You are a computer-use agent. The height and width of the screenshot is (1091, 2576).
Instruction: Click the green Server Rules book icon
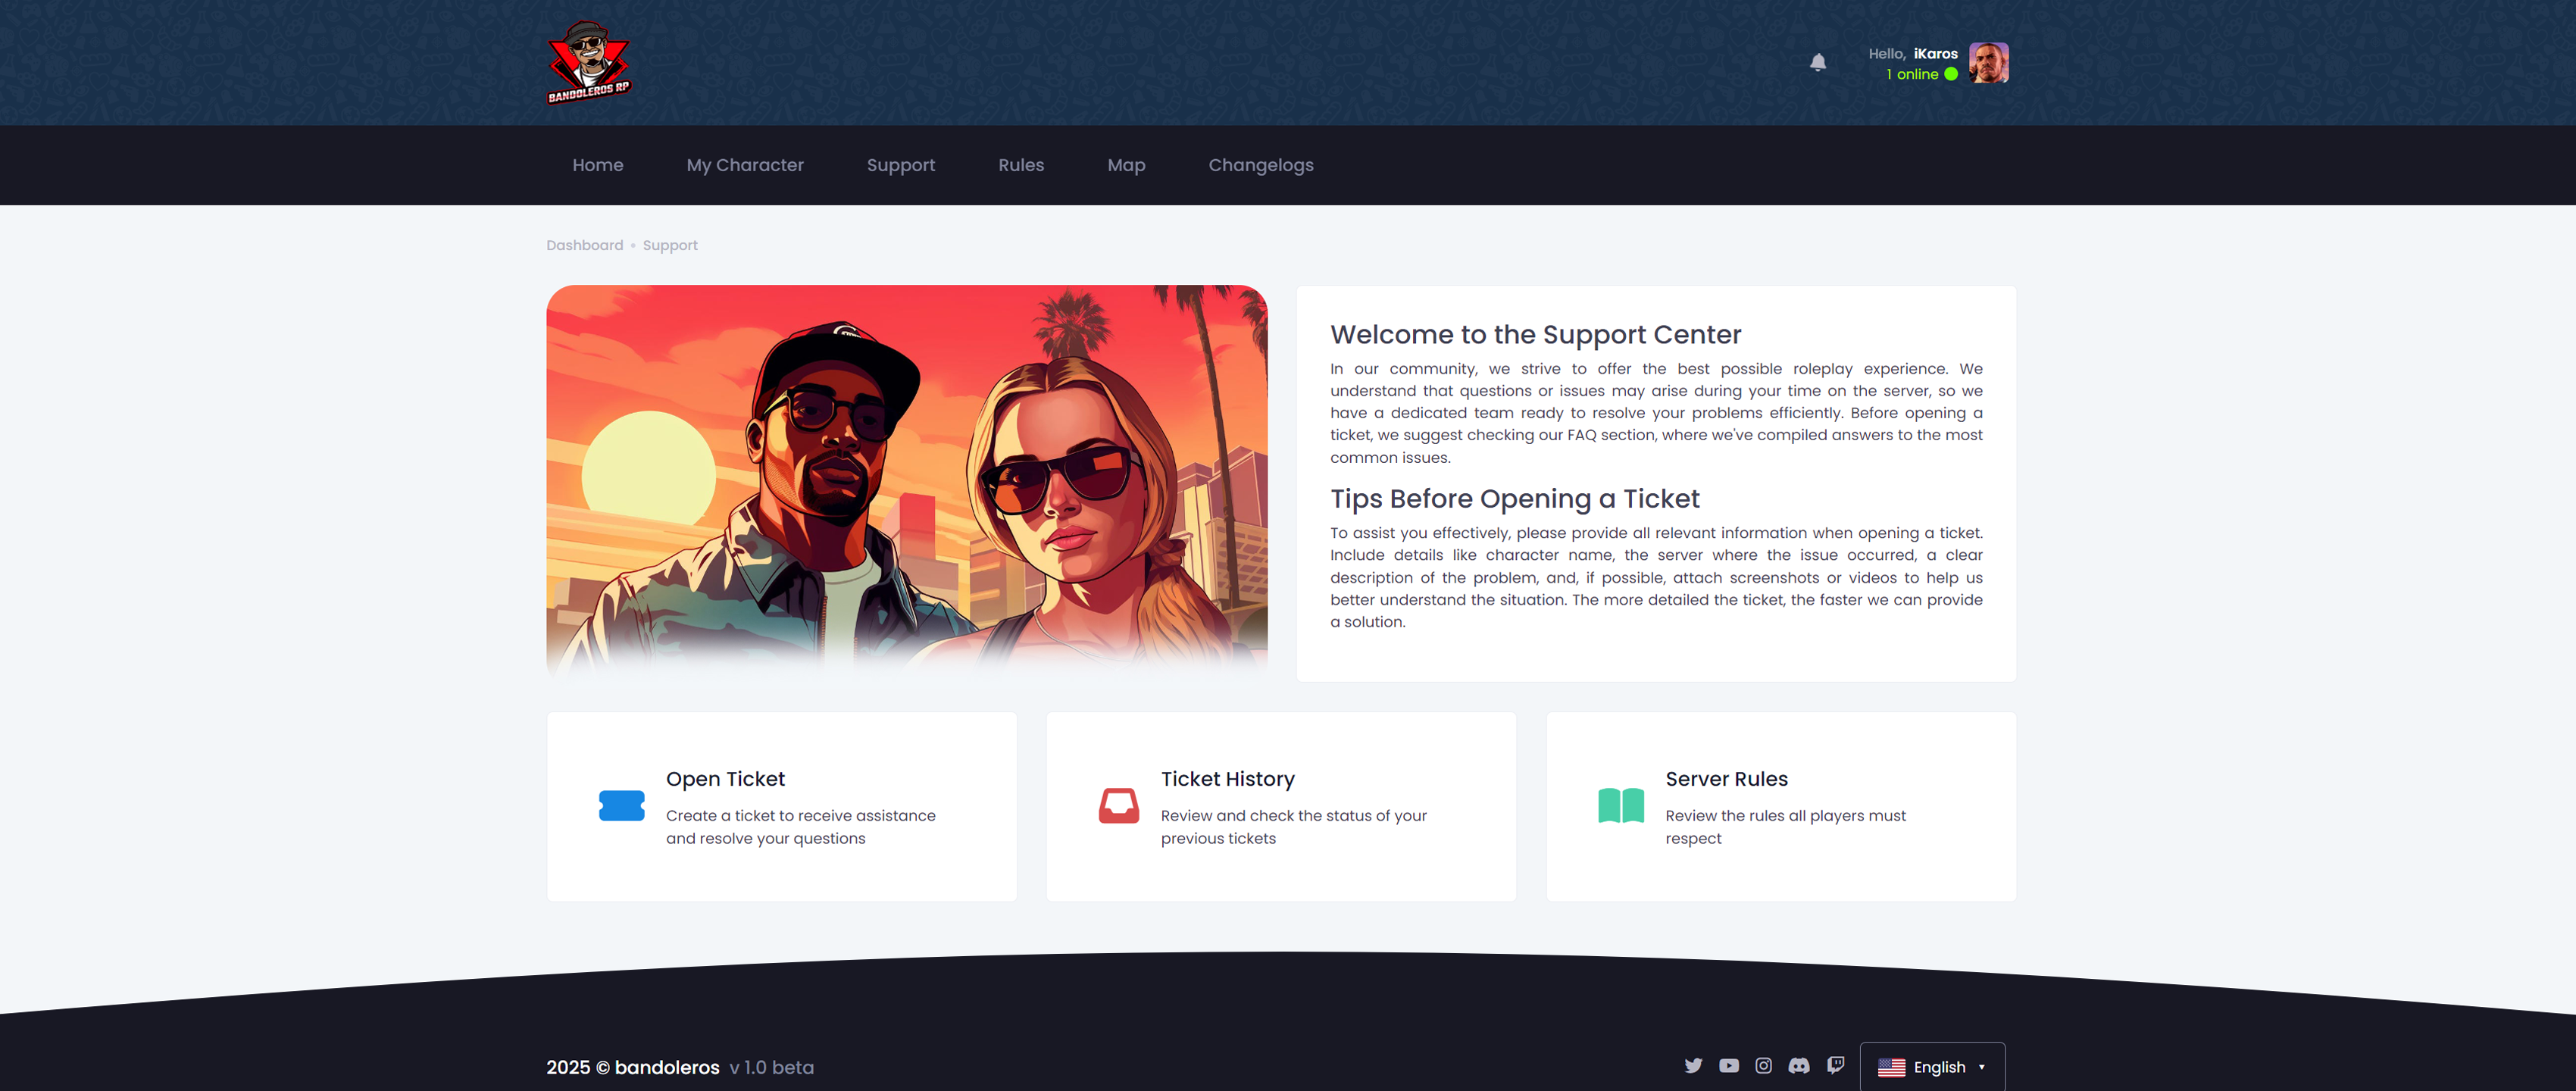click(1620, 805)
